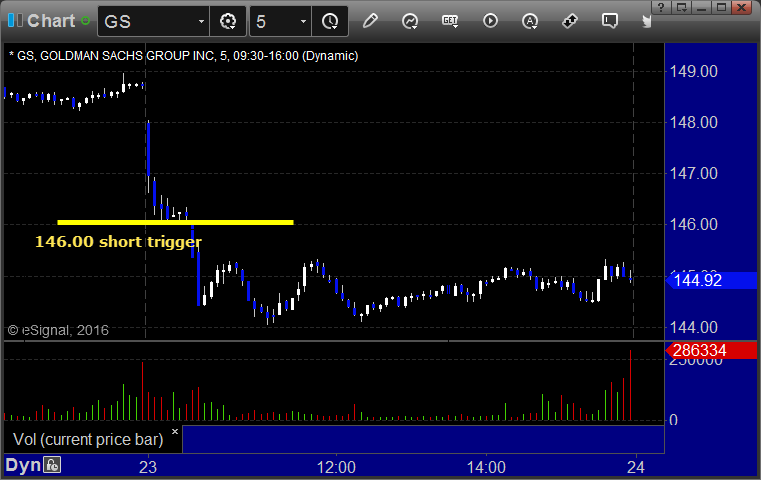This screenshot has height=480, width=761.
Task: Click the long blue opening drop candle
Action: (x=149, y=148)
